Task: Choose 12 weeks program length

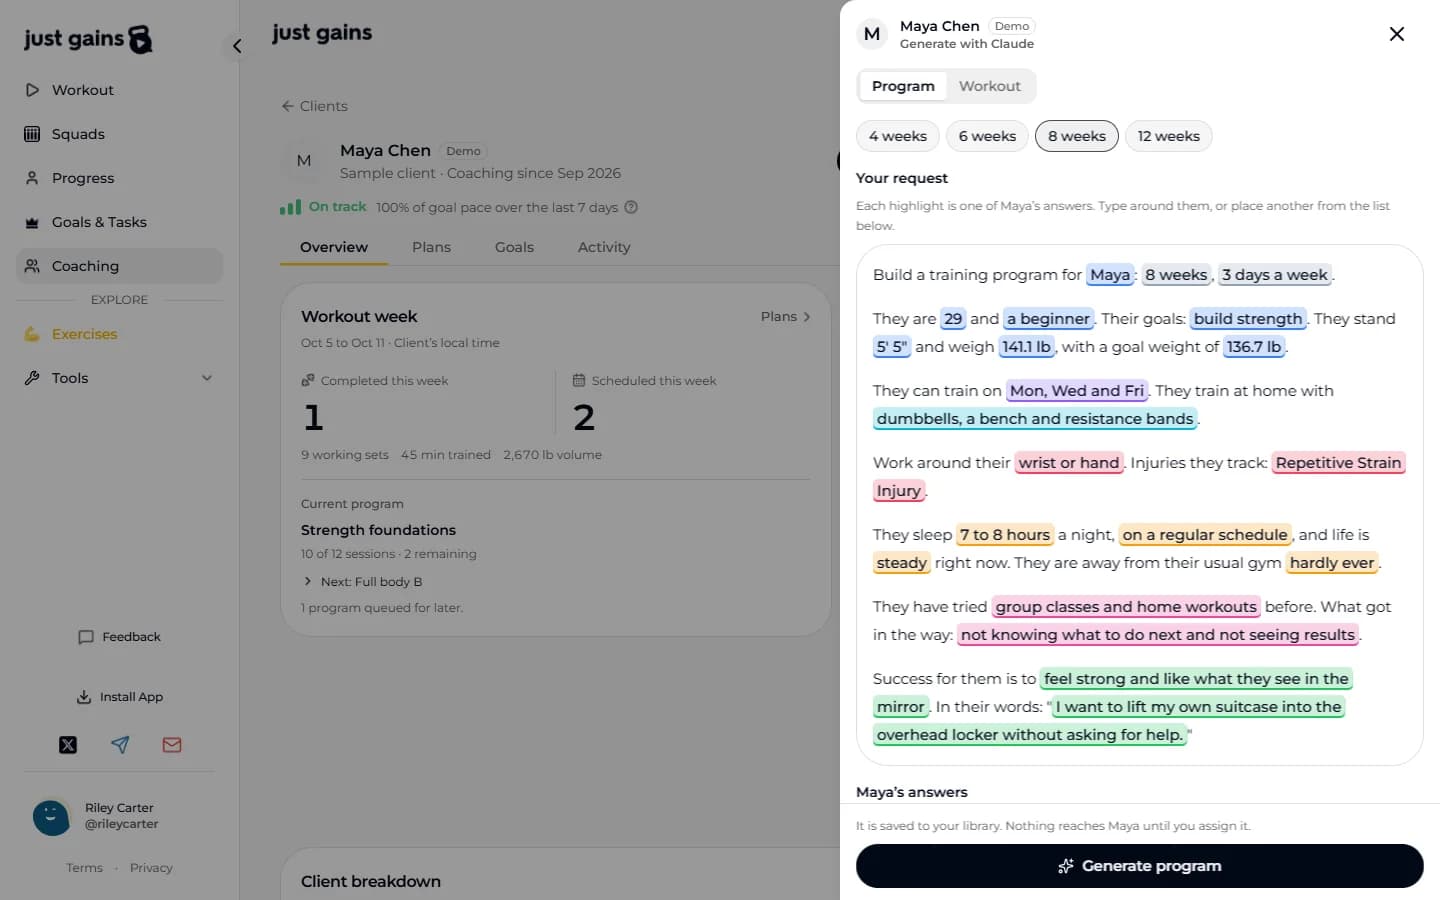Action: 1169,136
